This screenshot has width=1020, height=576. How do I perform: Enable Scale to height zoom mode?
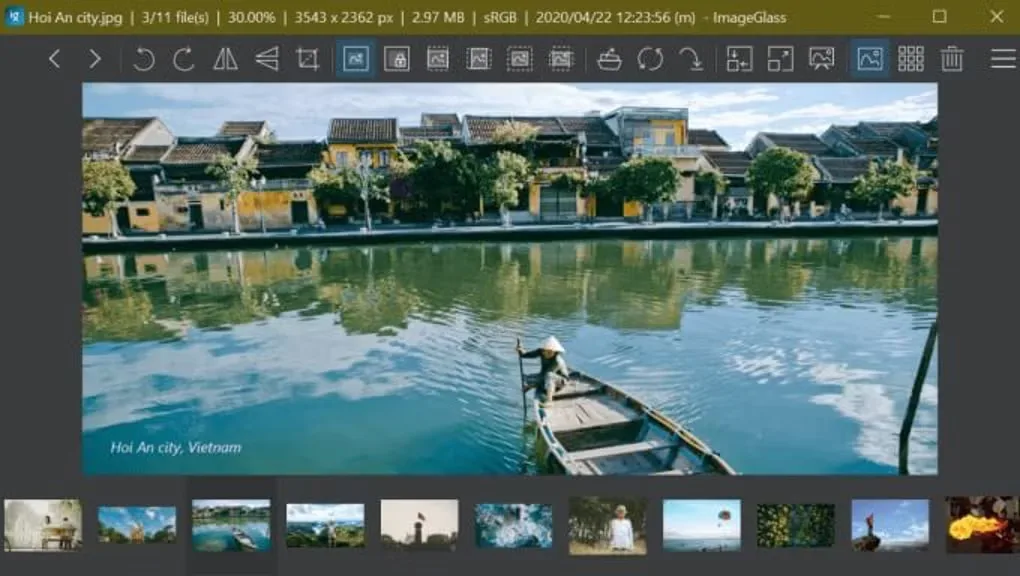click(479, 59)
